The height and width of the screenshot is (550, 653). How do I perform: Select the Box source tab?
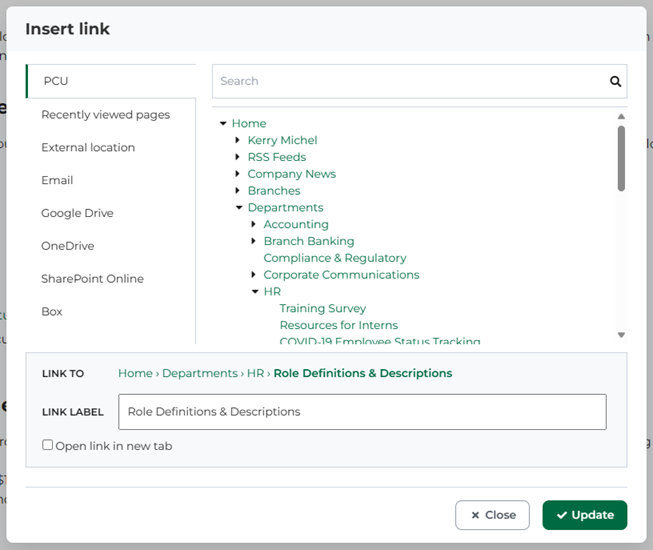click(x=52, y=311)
